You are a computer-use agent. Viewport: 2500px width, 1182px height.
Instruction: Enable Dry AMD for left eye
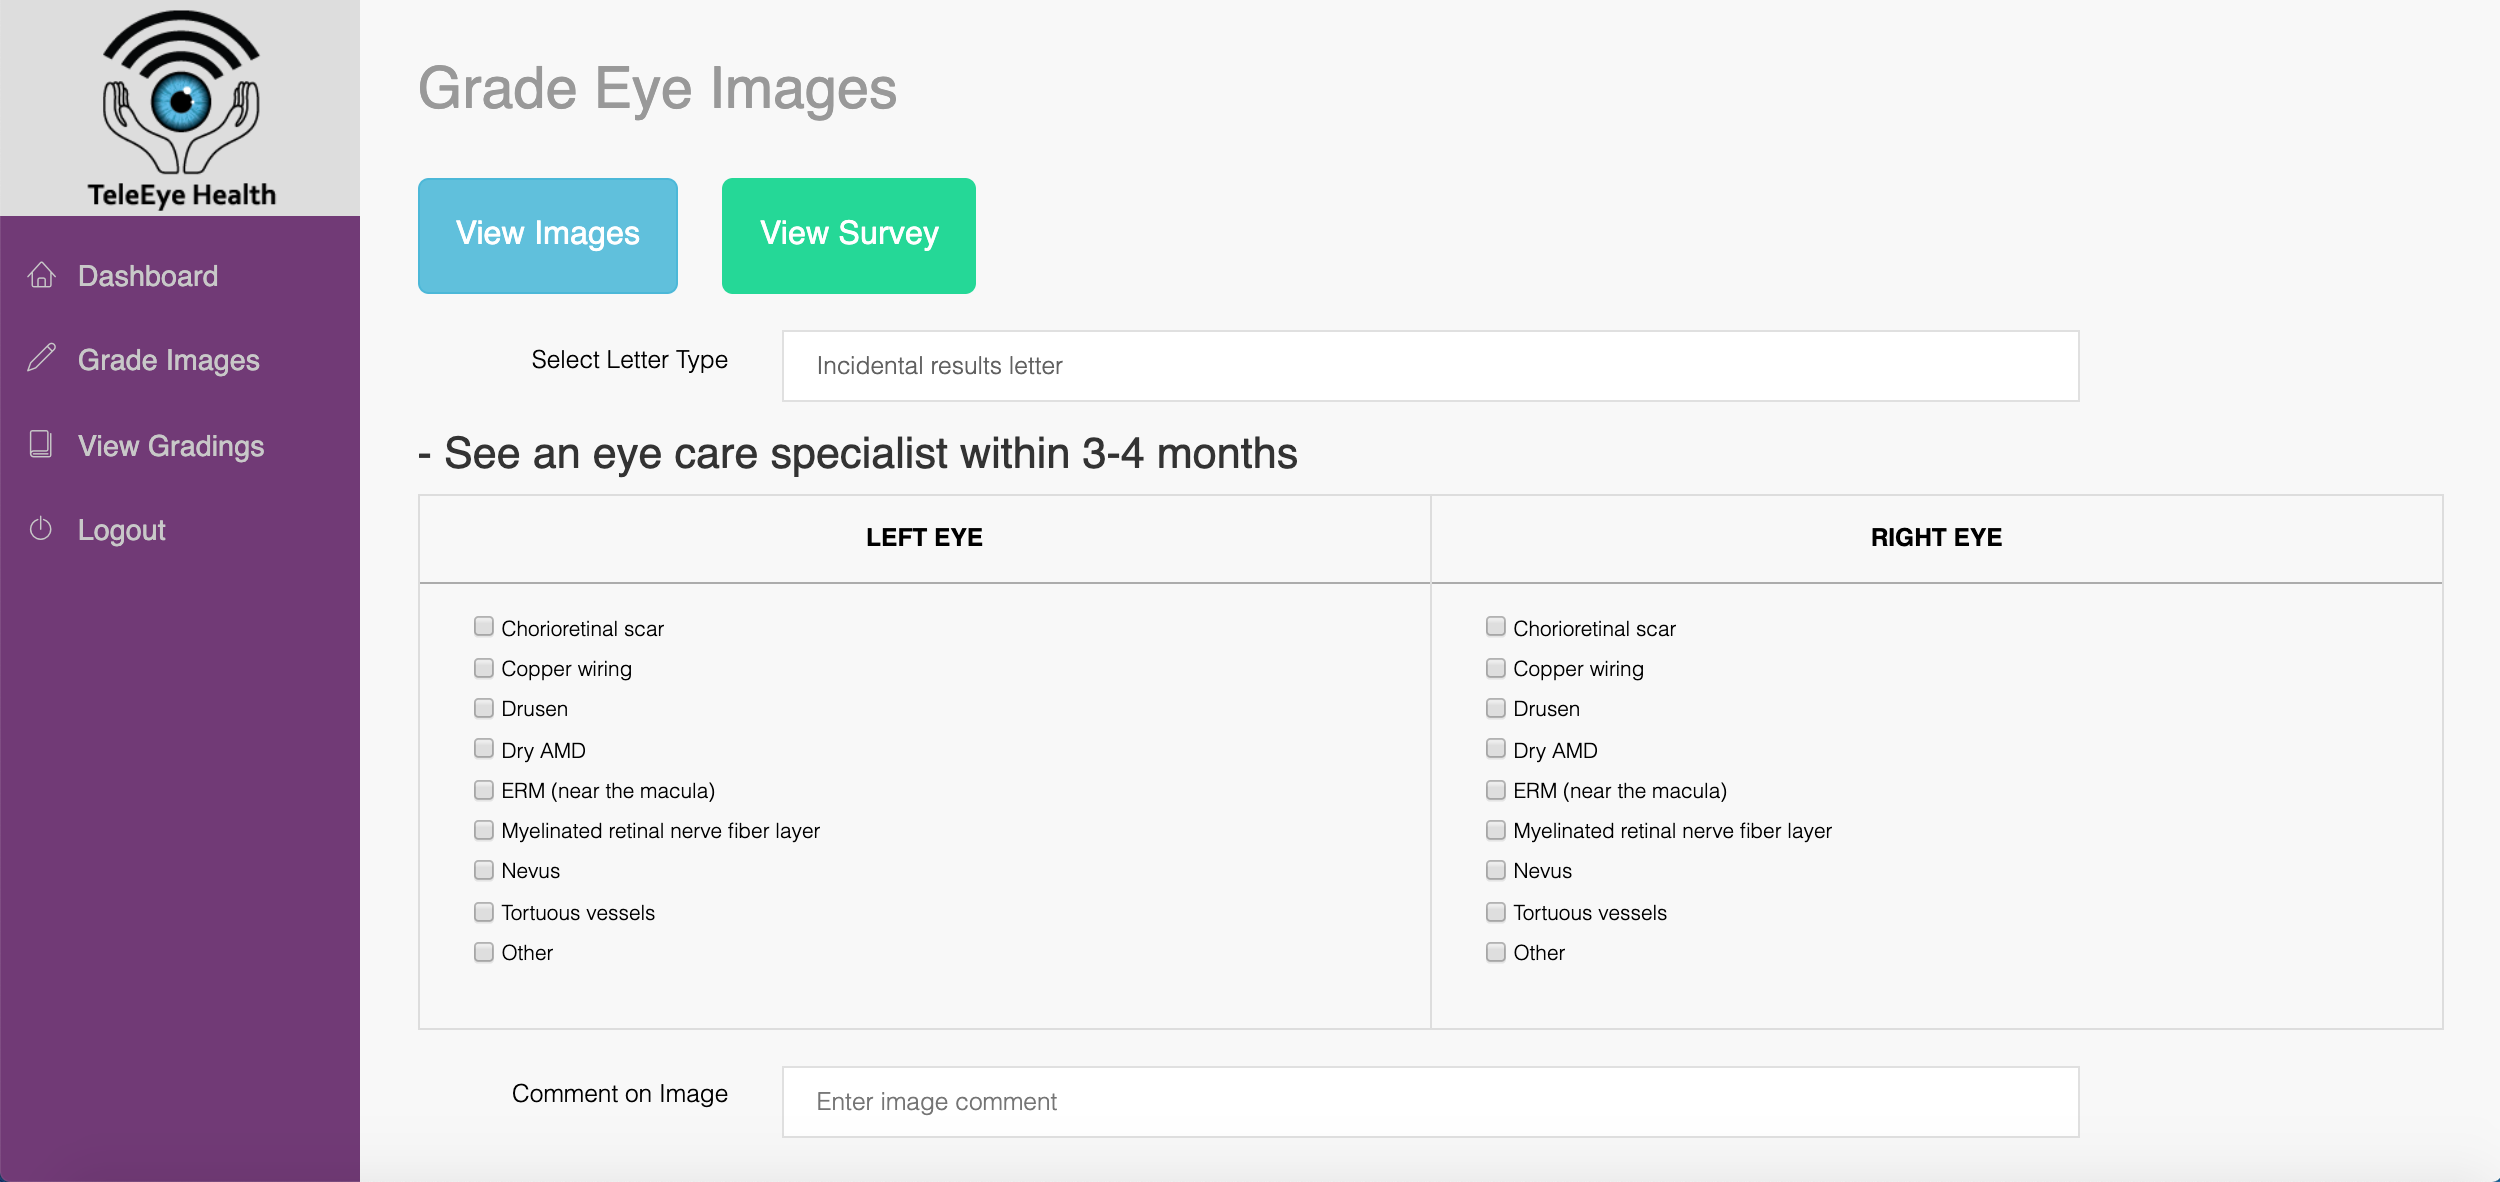pyautogui.click(x=484, y=749)
